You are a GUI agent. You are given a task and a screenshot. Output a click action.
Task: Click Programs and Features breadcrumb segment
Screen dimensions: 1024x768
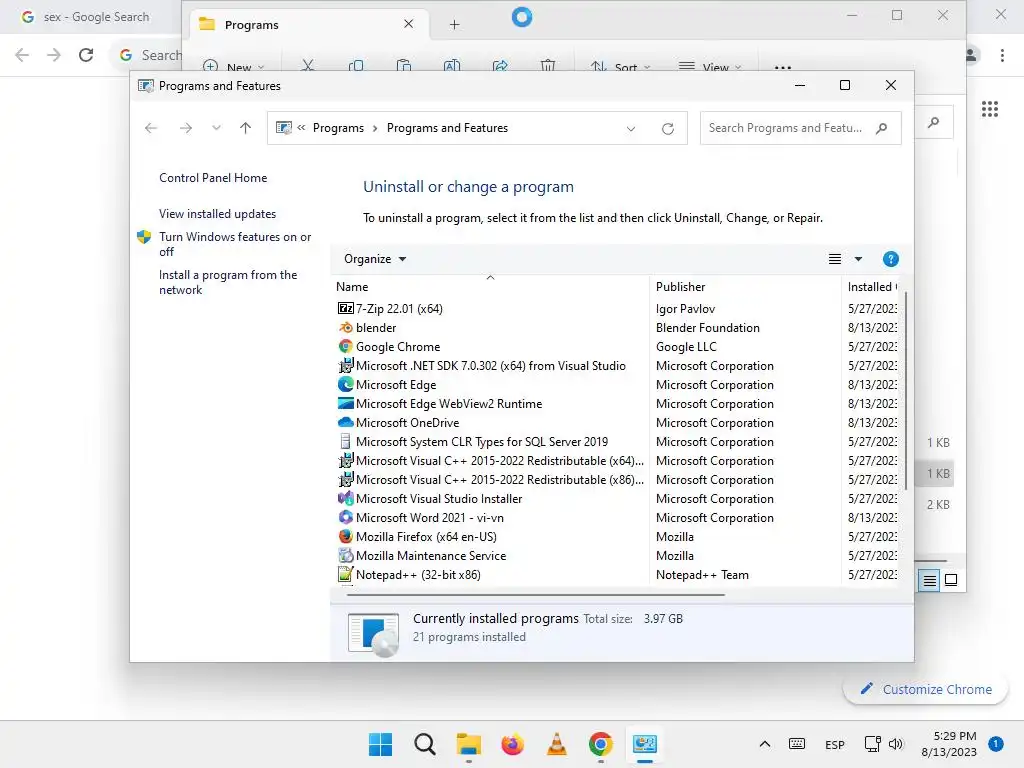(x=447, y=128)
